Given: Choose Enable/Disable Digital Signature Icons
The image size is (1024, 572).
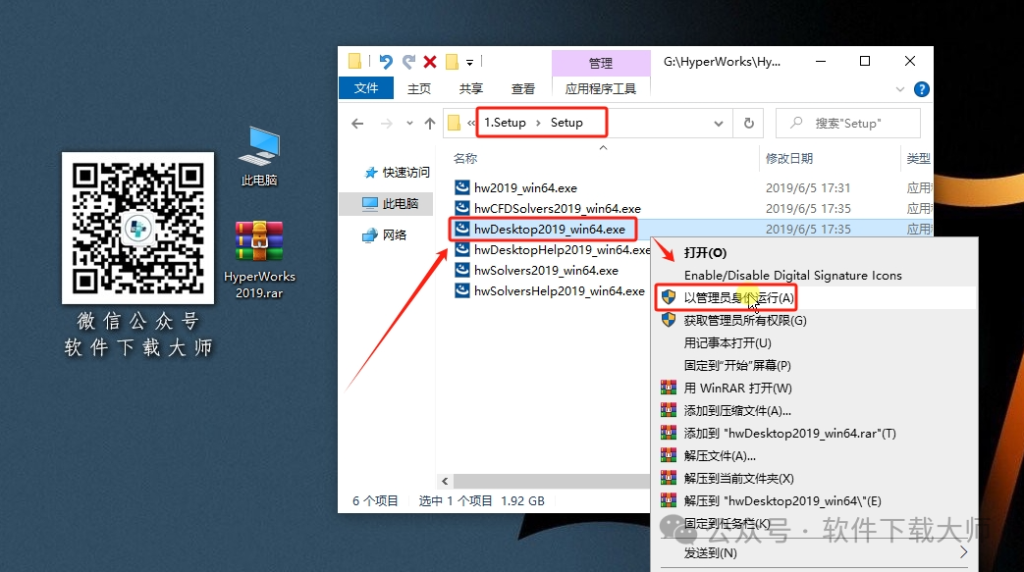Looking at the screenshot, I should point(814,276).
